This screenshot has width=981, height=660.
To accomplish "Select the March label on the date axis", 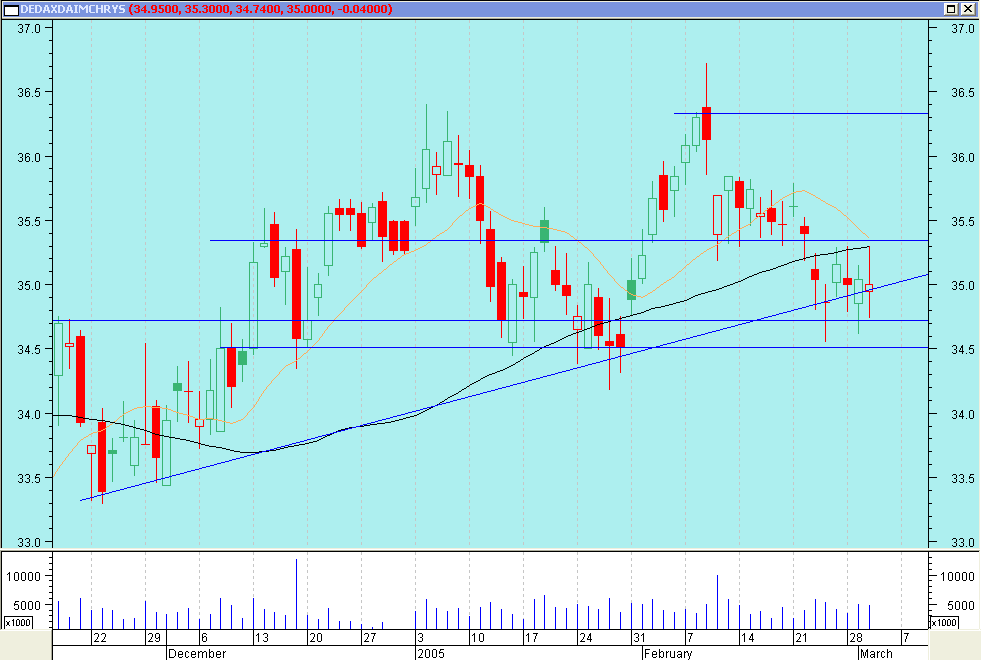I will pos(876,653).
